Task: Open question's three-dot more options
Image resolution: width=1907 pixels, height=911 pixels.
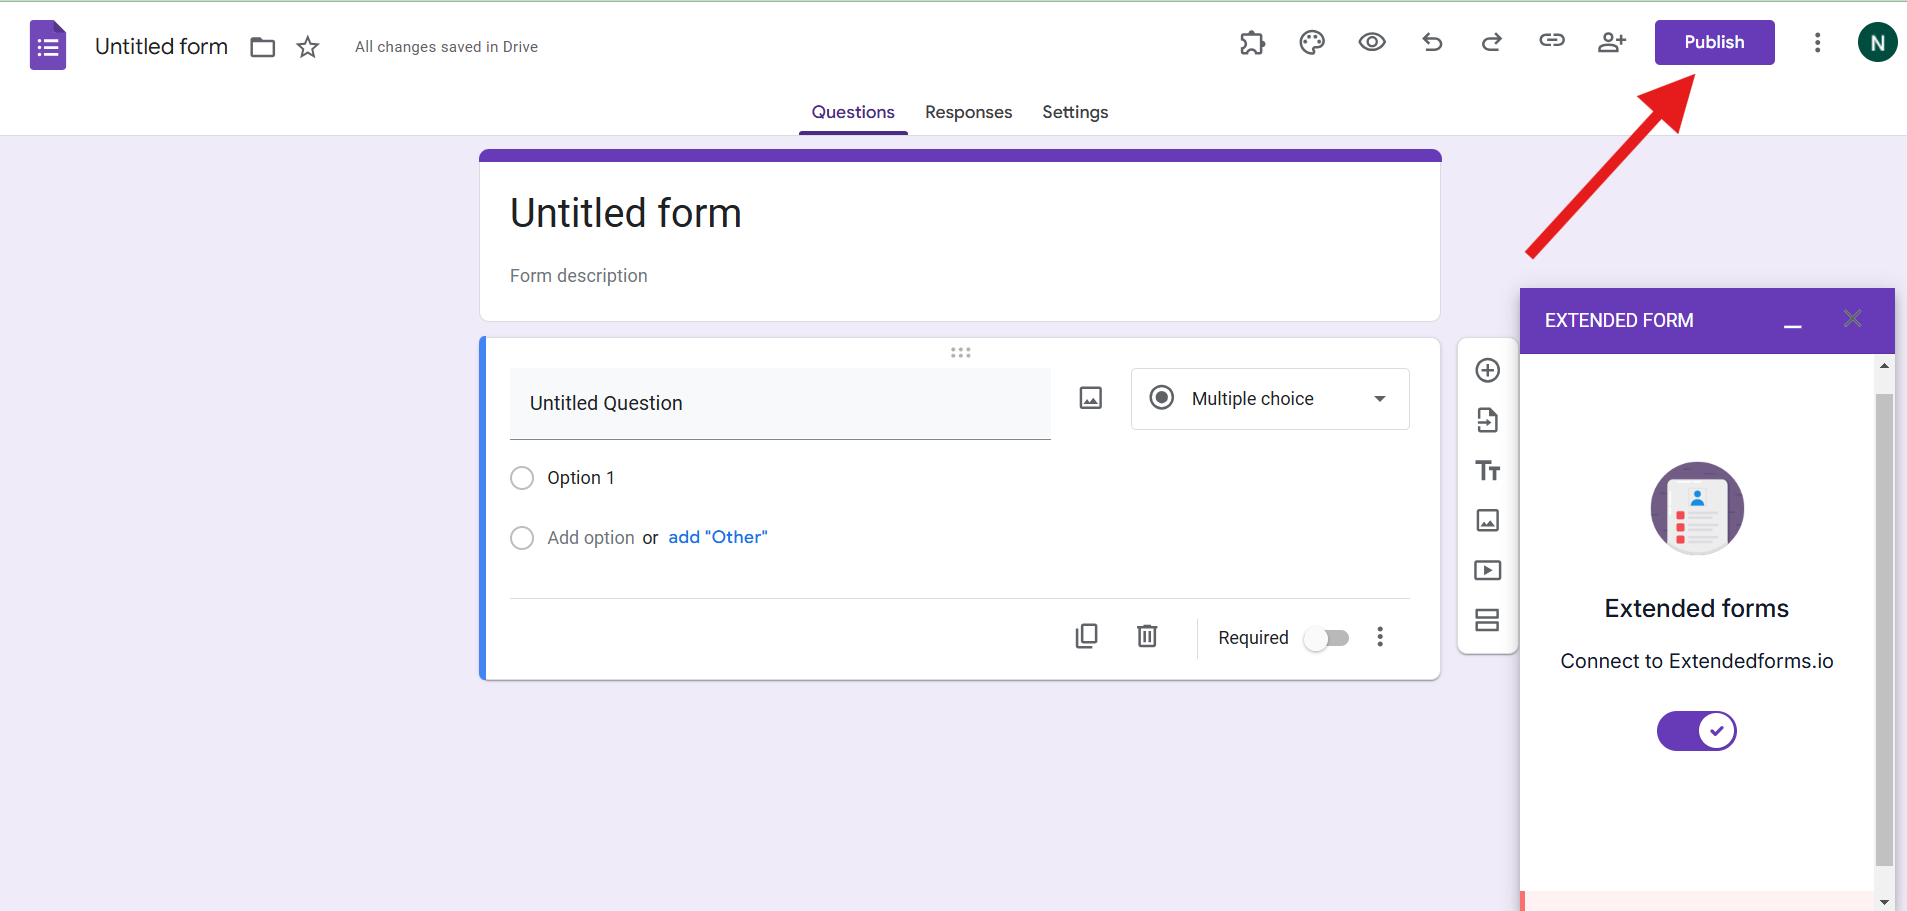Action: (x=1380, y=637)
